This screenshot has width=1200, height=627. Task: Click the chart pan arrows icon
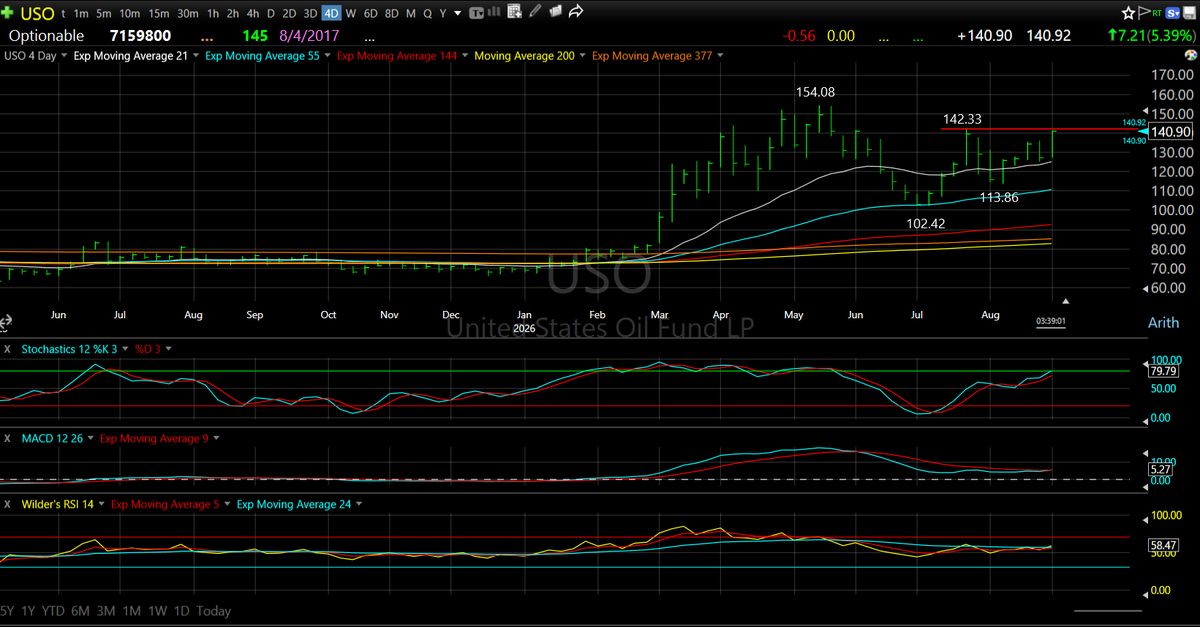5,323
